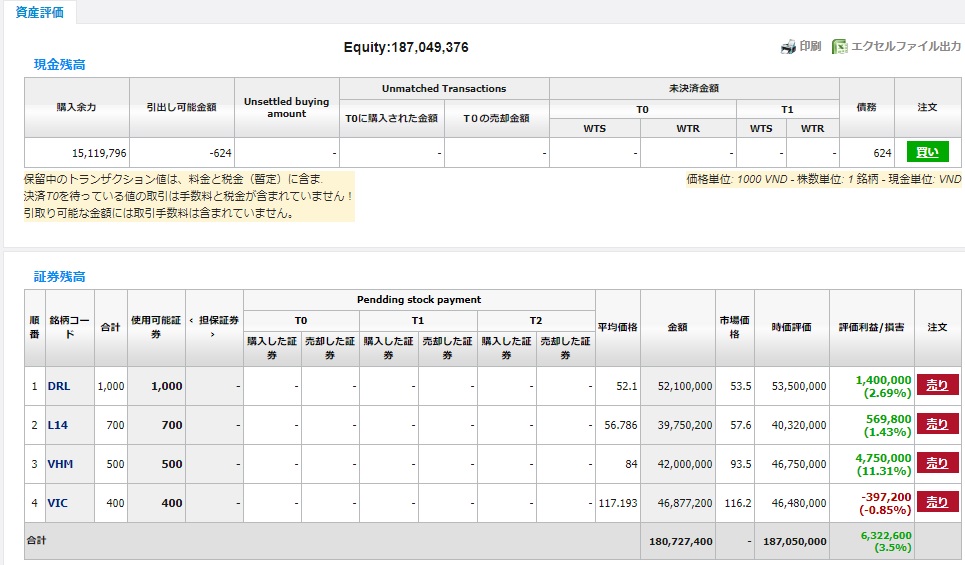Open the DRL stock code link
This screenshot has width=965, height=565.
[x=59, y=386]
